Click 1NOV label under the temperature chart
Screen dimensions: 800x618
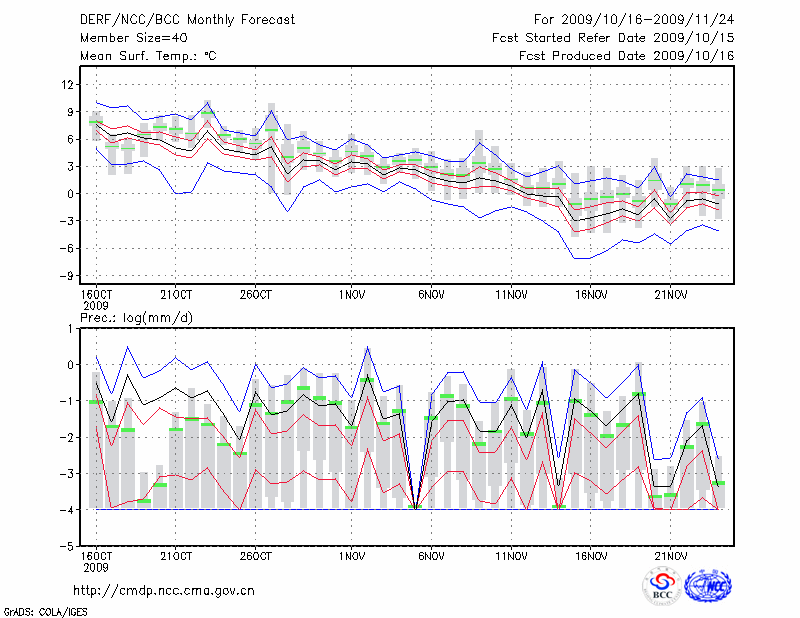(x=351, y=294)
